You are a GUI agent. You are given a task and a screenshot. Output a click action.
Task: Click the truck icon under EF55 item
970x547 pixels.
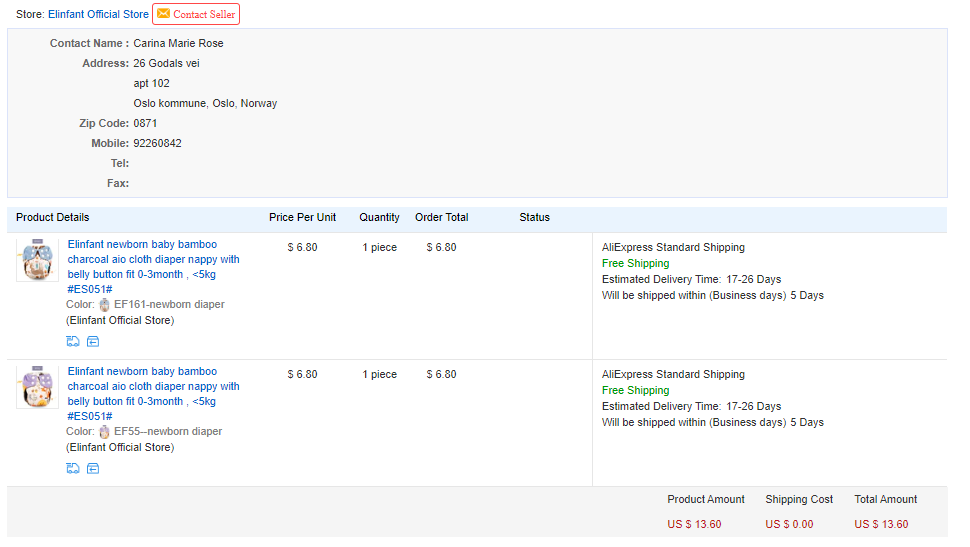coord(73,468)
